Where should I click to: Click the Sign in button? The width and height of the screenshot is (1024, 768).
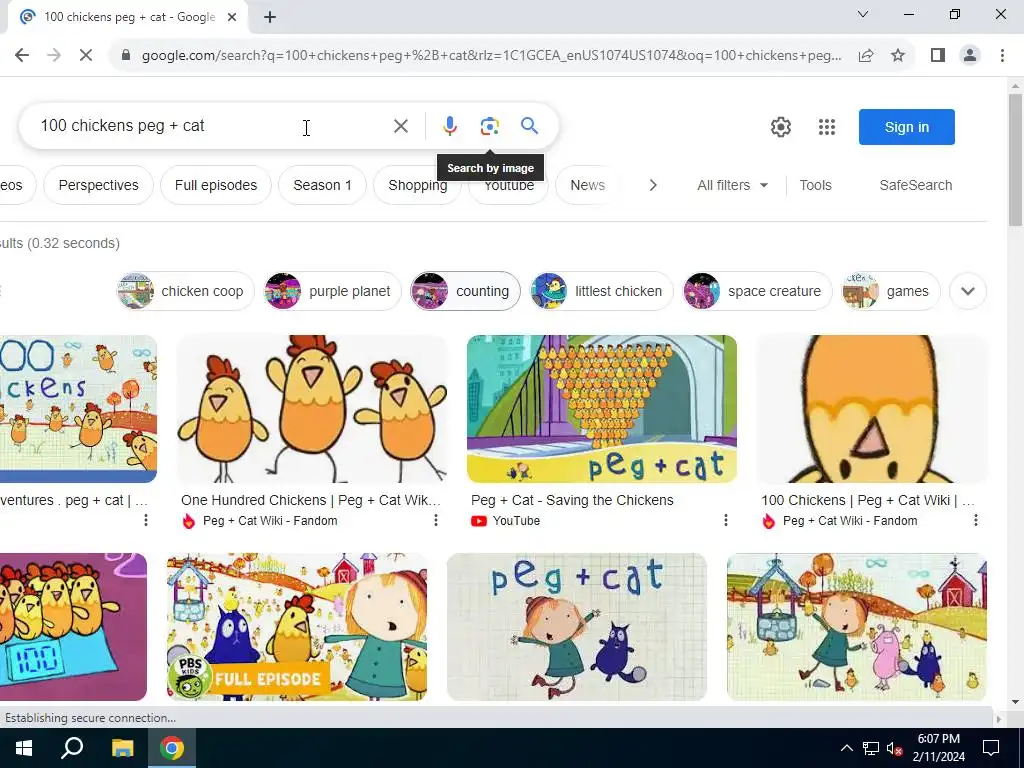906,127
